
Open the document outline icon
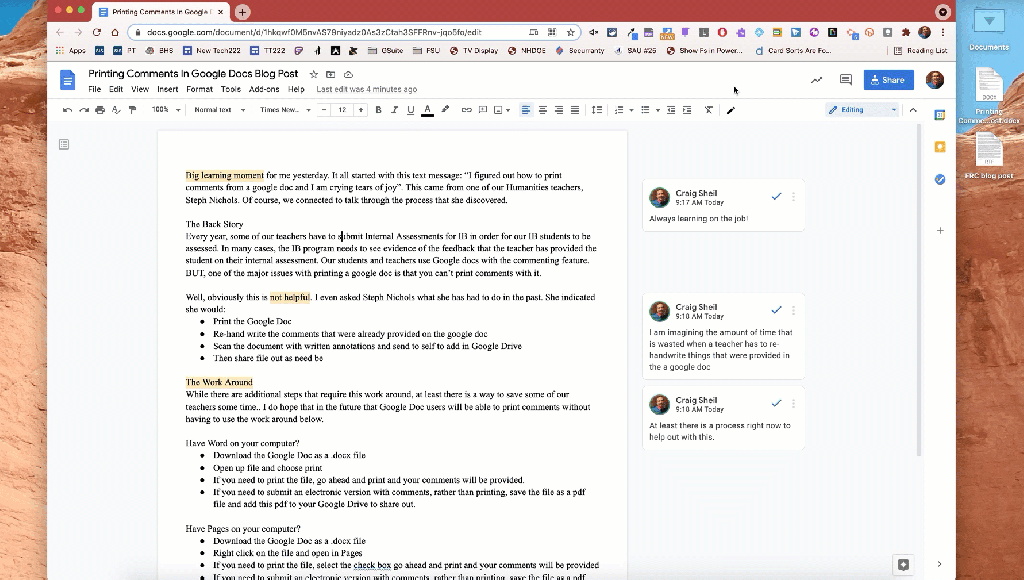click(x=64, y=145)
